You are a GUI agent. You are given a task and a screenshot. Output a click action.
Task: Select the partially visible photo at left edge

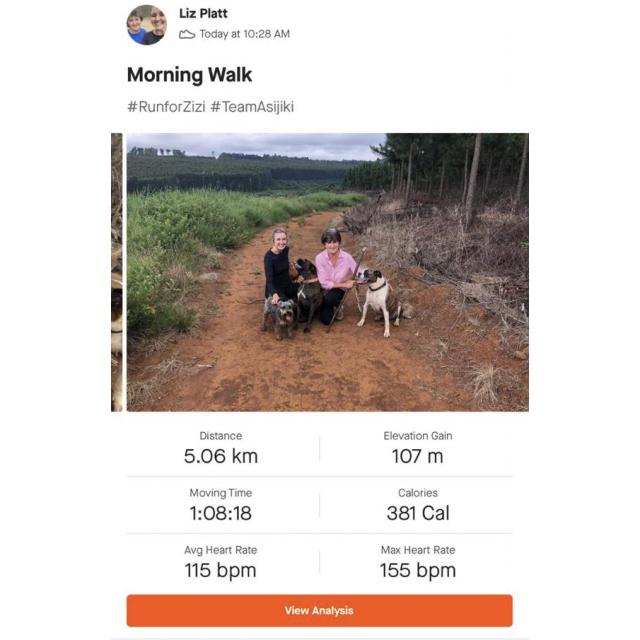coord(116,272)
